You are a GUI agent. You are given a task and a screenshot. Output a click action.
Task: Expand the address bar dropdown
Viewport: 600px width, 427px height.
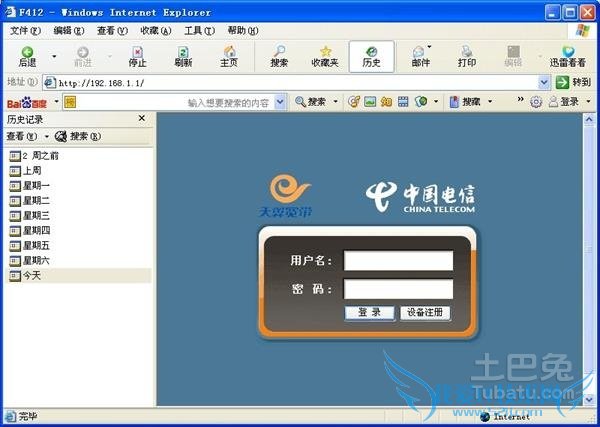pyautogui.click(x=544, y=82)
